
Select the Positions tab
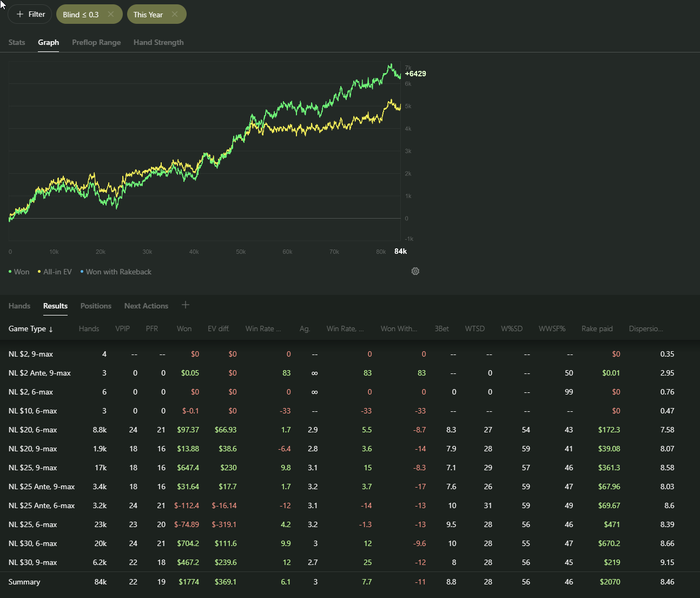click(95, 306)
